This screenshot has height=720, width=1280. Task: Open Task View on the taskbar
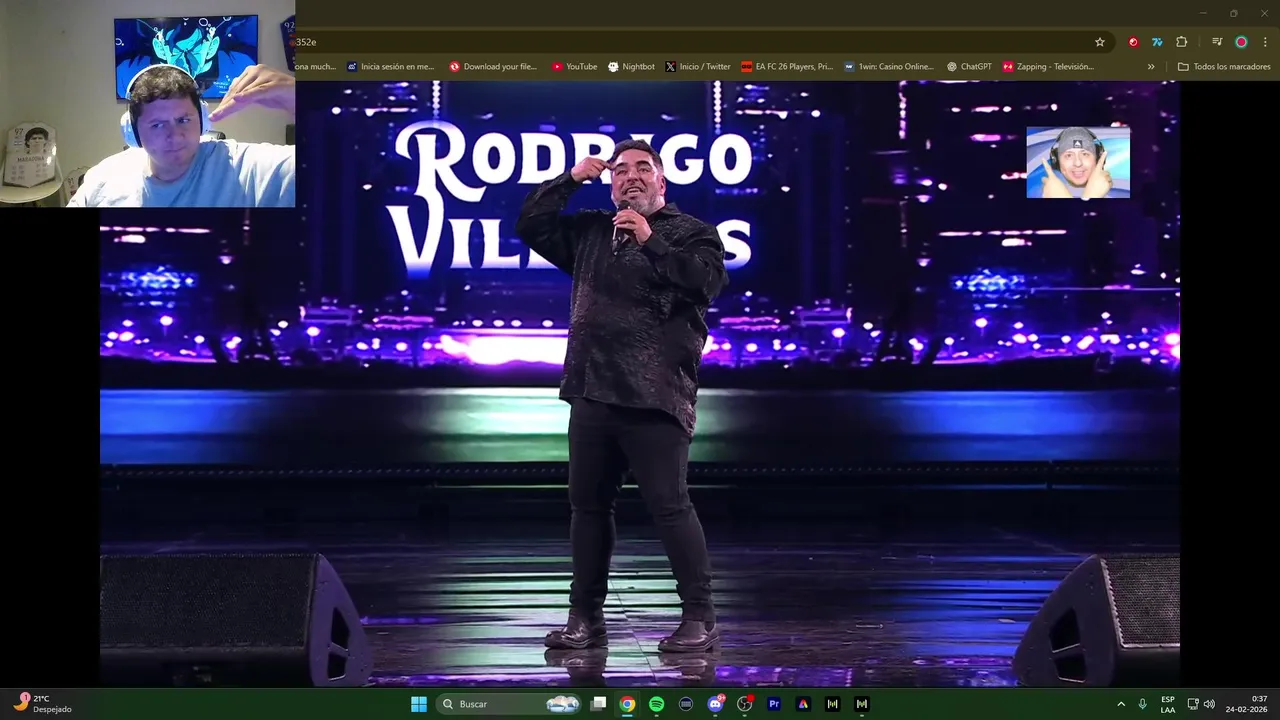click(598, 704)
